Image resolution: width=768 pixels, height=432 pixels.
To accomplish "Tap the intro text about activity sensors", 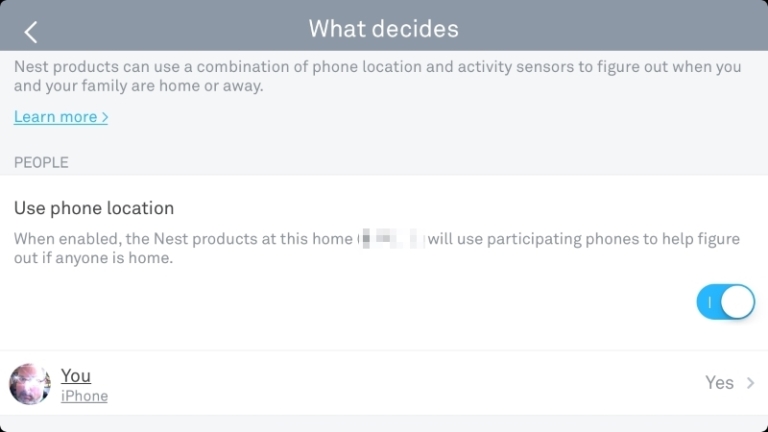I will pyautogui.click(x=377, y=76).
